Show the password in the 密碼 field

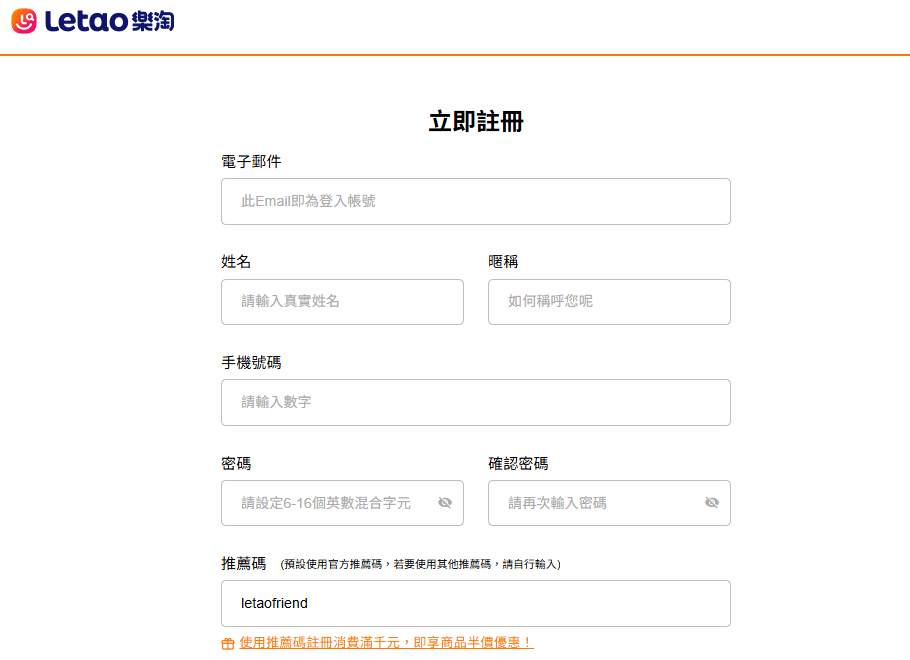tap(445, 503)
